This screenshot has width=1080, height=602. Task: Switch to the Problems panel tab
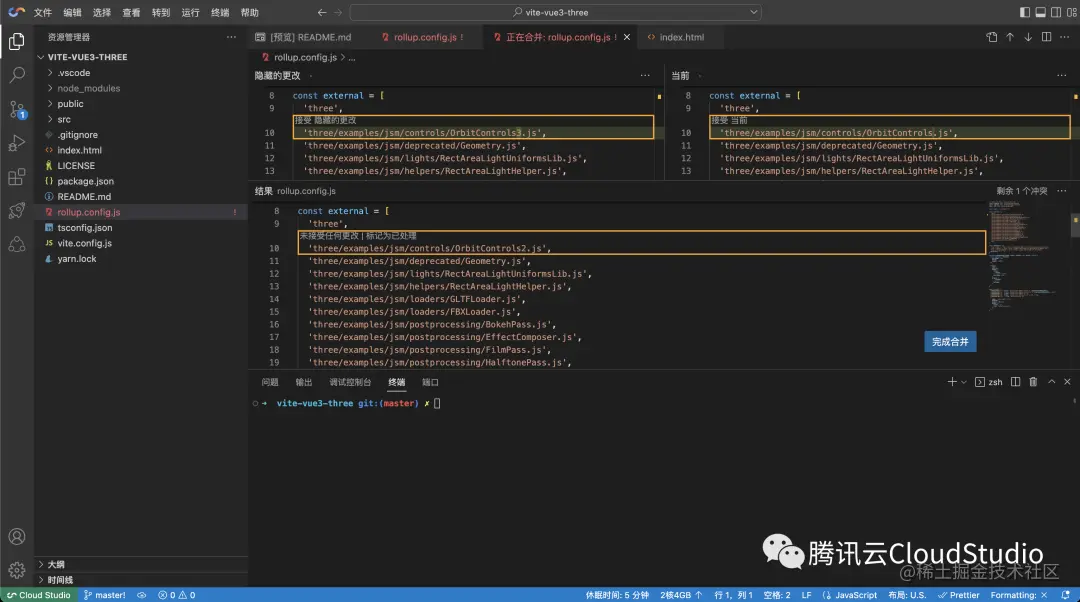(x=270, y=382)
